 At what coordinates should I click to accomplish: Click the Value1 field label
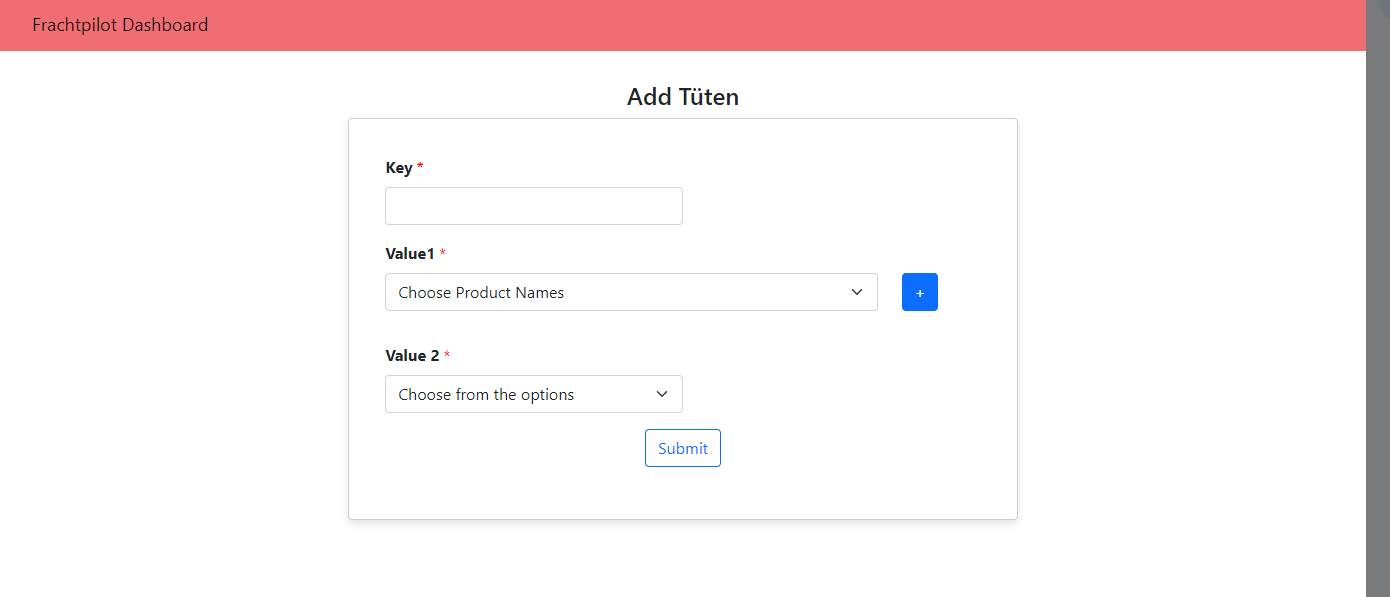410,254
